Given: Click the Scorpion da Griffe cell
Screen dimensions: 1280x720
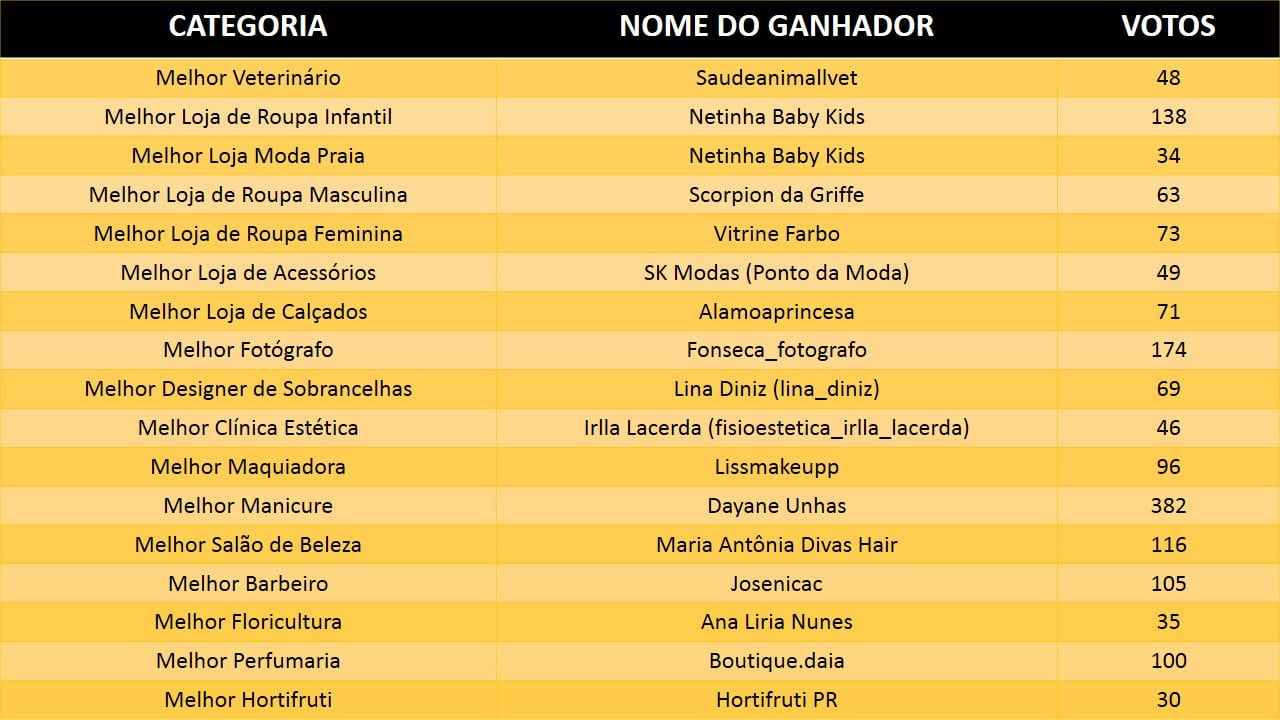Looking at the screenshot, I should pyautogui.click(x=776, y=195).
